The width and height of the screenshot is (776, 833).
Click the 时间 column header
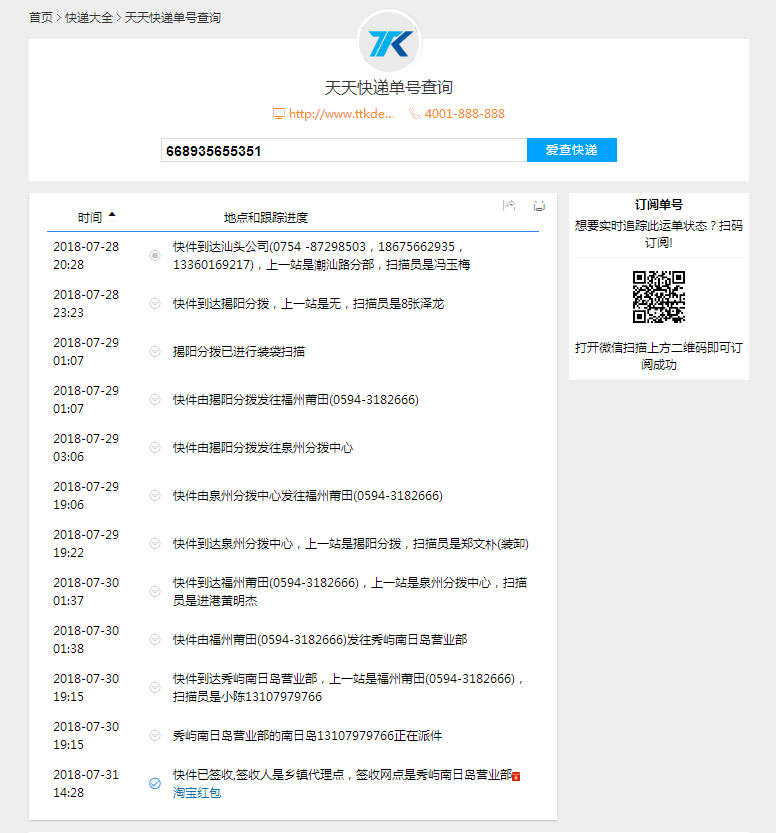coord(89,217)
